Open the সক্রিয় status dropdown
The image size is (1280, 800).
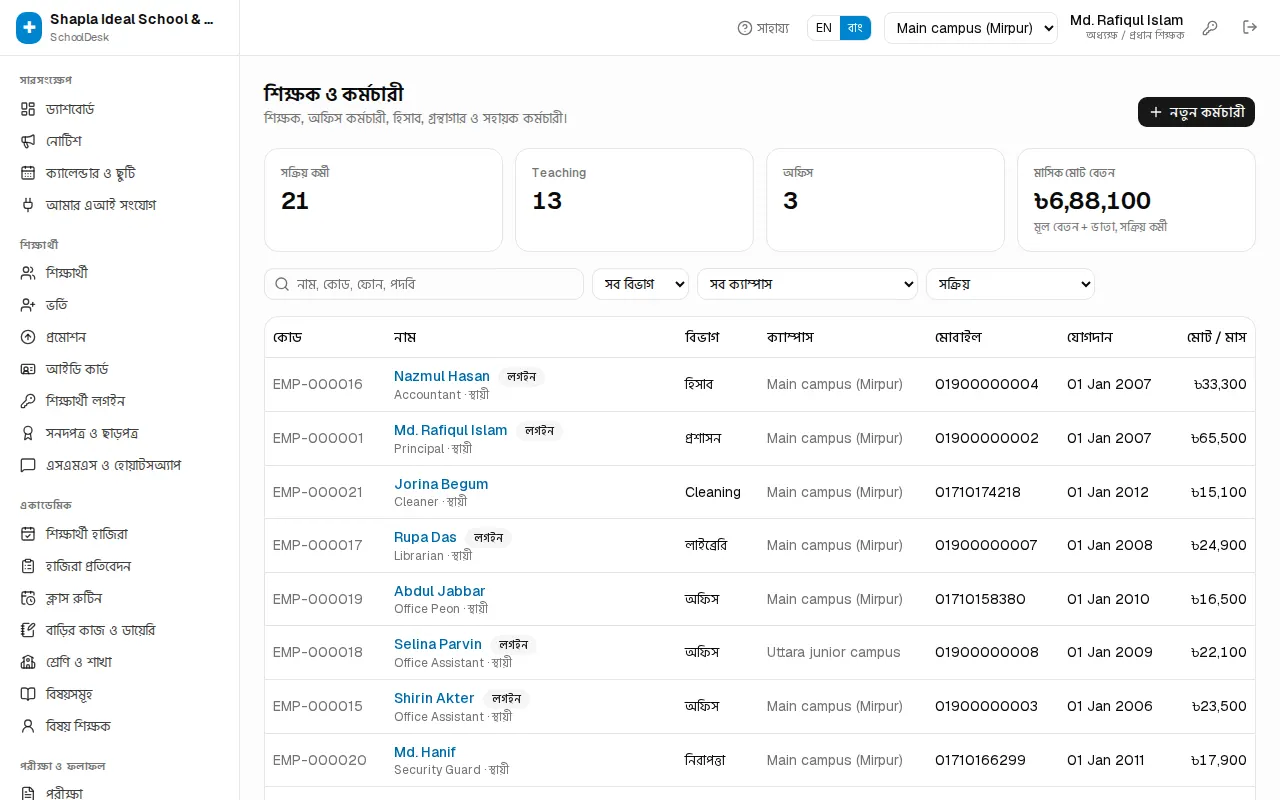click(x=1010, y=284)
